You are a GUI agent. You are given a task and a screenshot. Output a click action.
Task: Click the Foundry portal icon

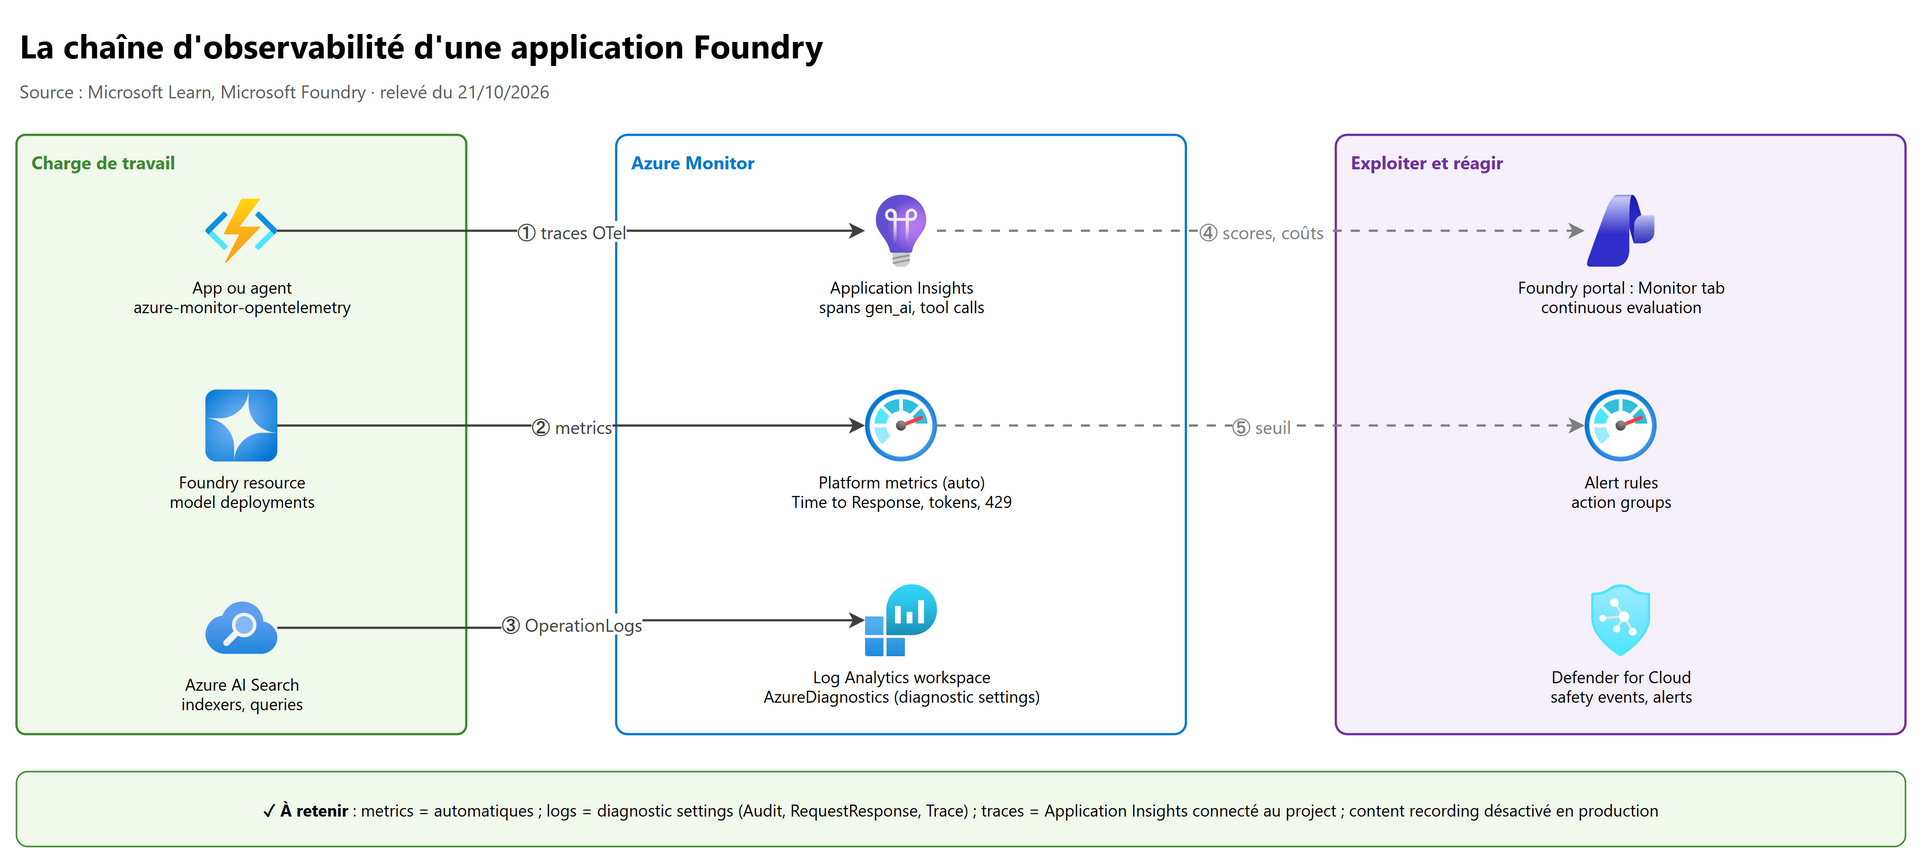[x=1621, y=231]
